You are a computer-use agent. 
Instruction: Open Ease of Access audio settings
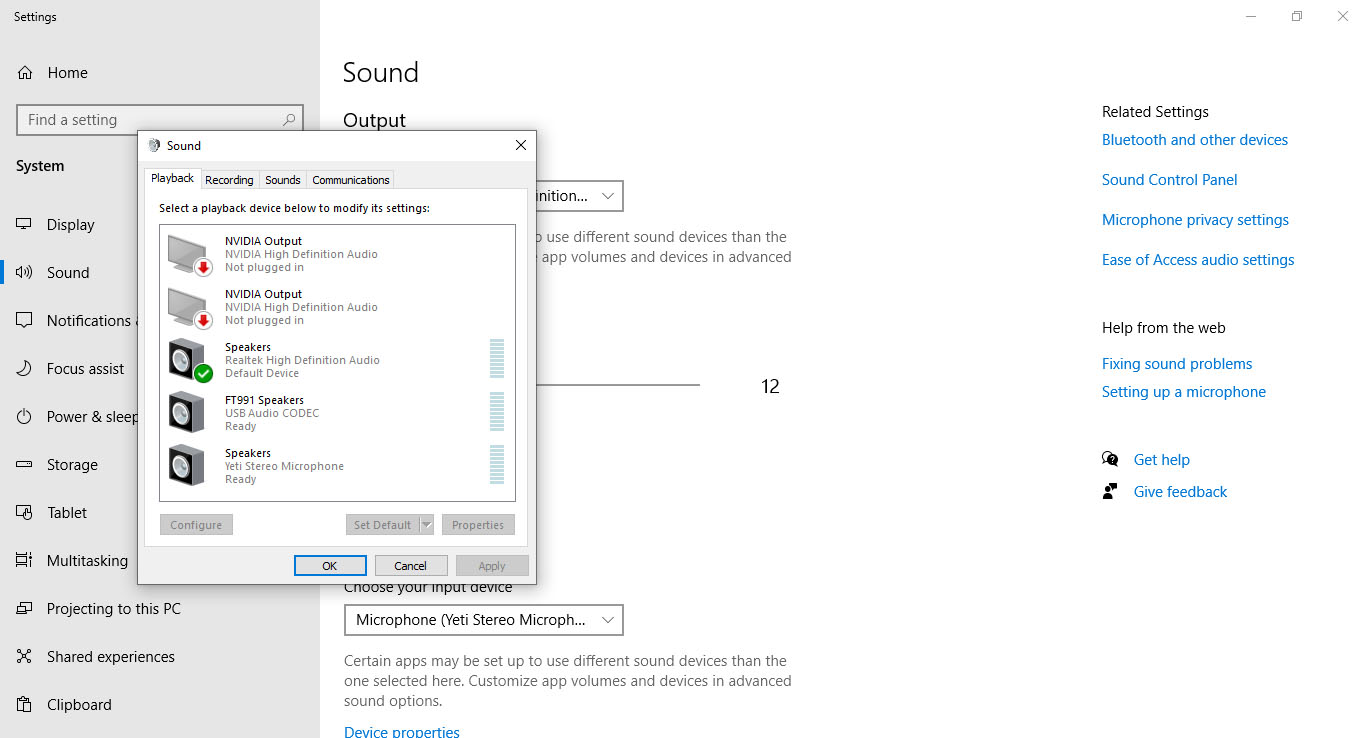[x=1198, y=260]
